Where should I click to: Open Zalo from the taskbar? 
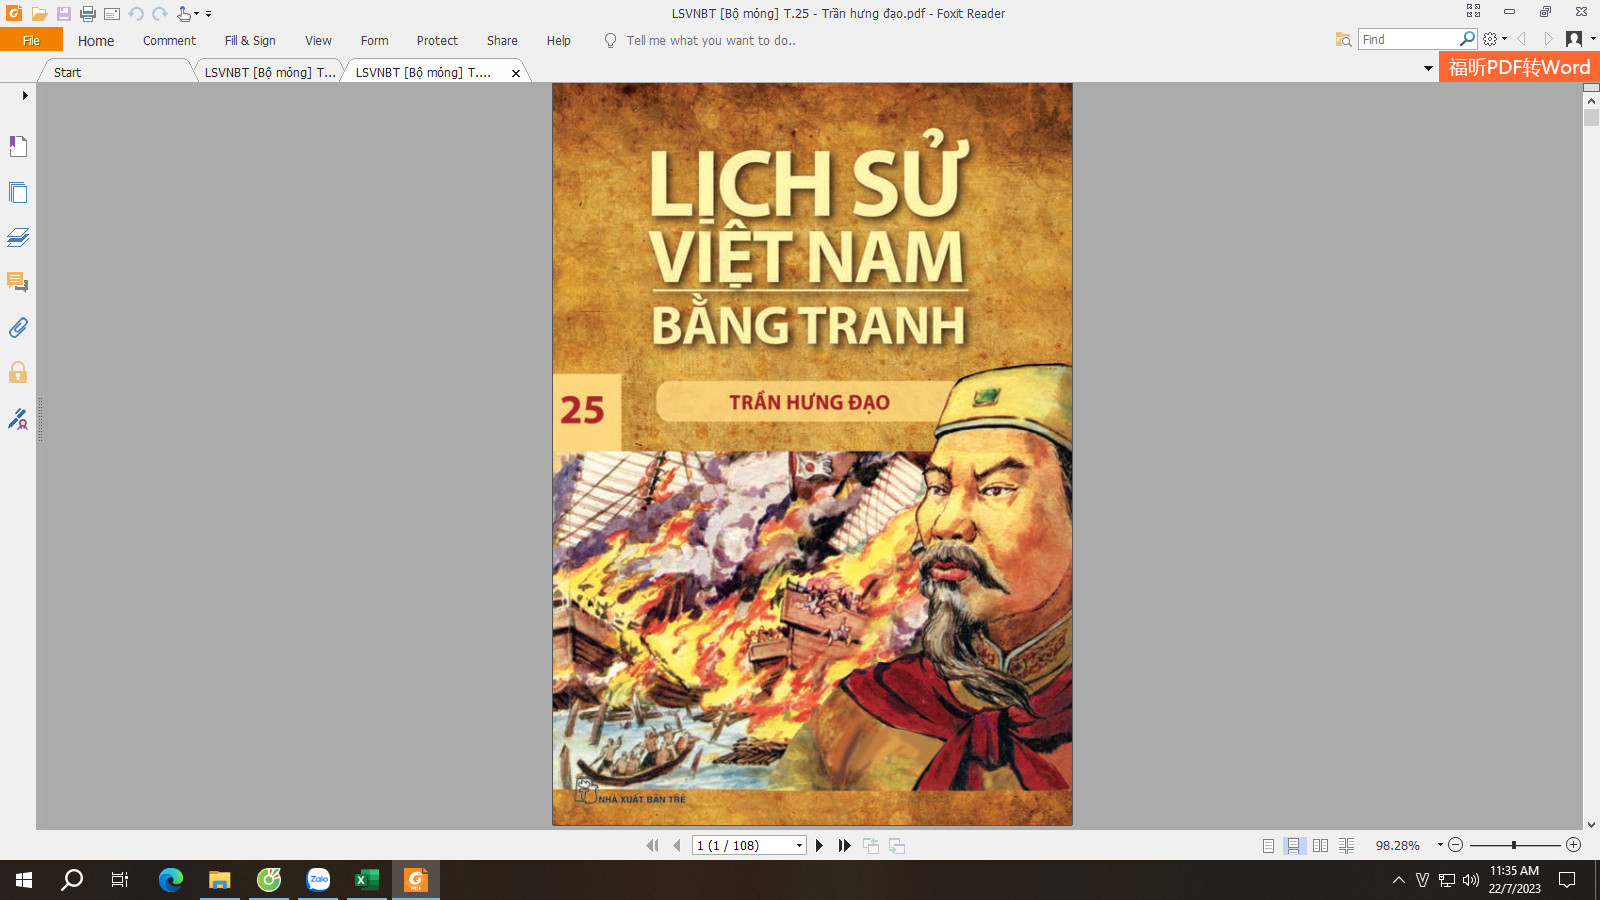click(318, 880)
